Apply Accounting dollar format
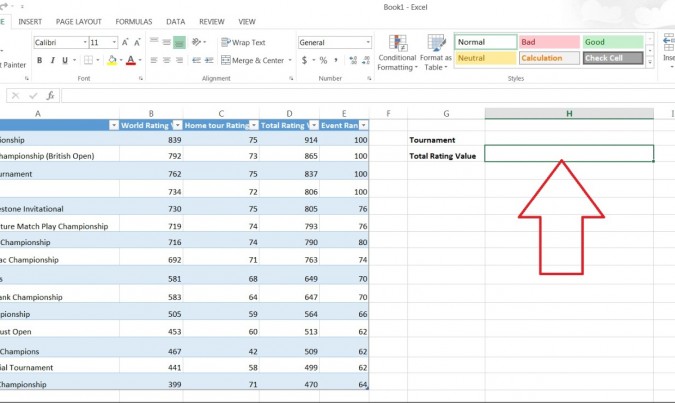The width and height of the screenshot is (675, 403). tap(304, 60)
